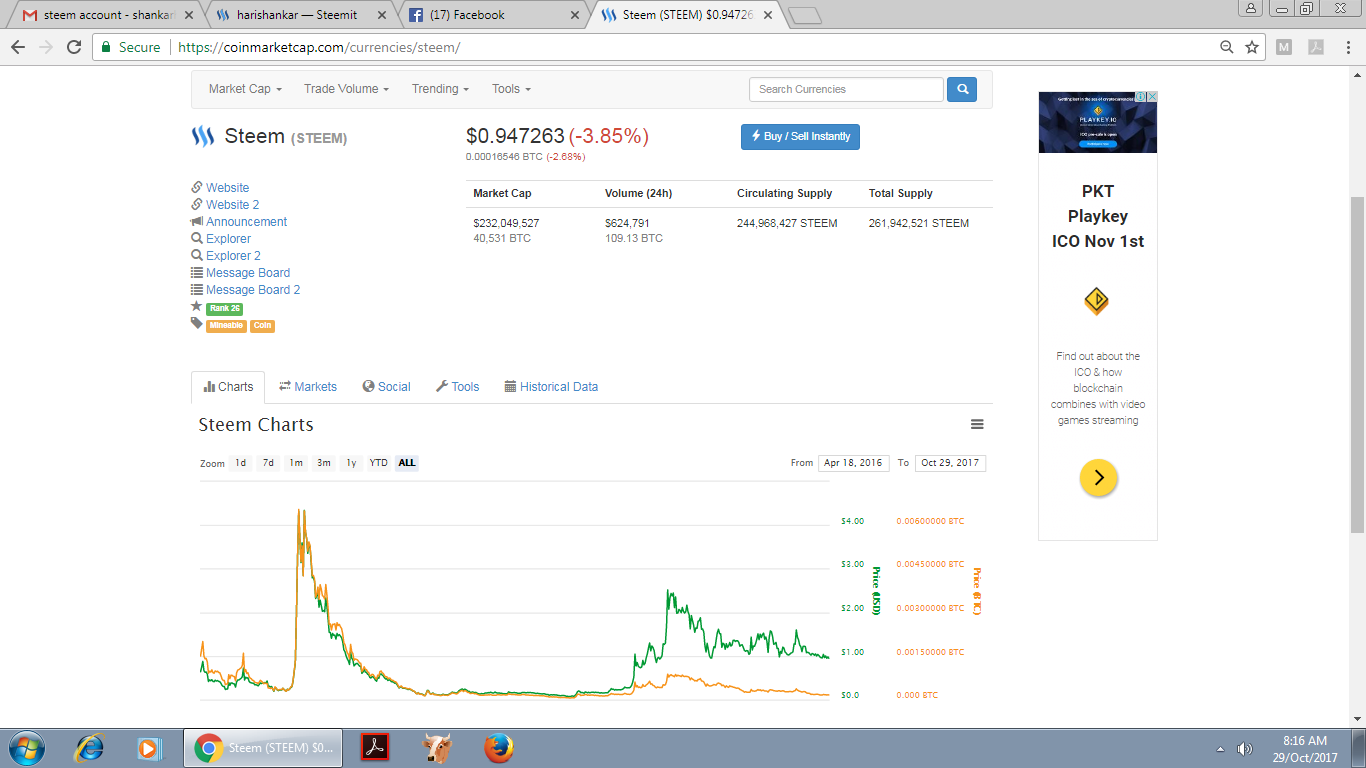Bookmark this page with the star icon
Viewport: 1366px width, 768px height.
(x=1252, y=47)
